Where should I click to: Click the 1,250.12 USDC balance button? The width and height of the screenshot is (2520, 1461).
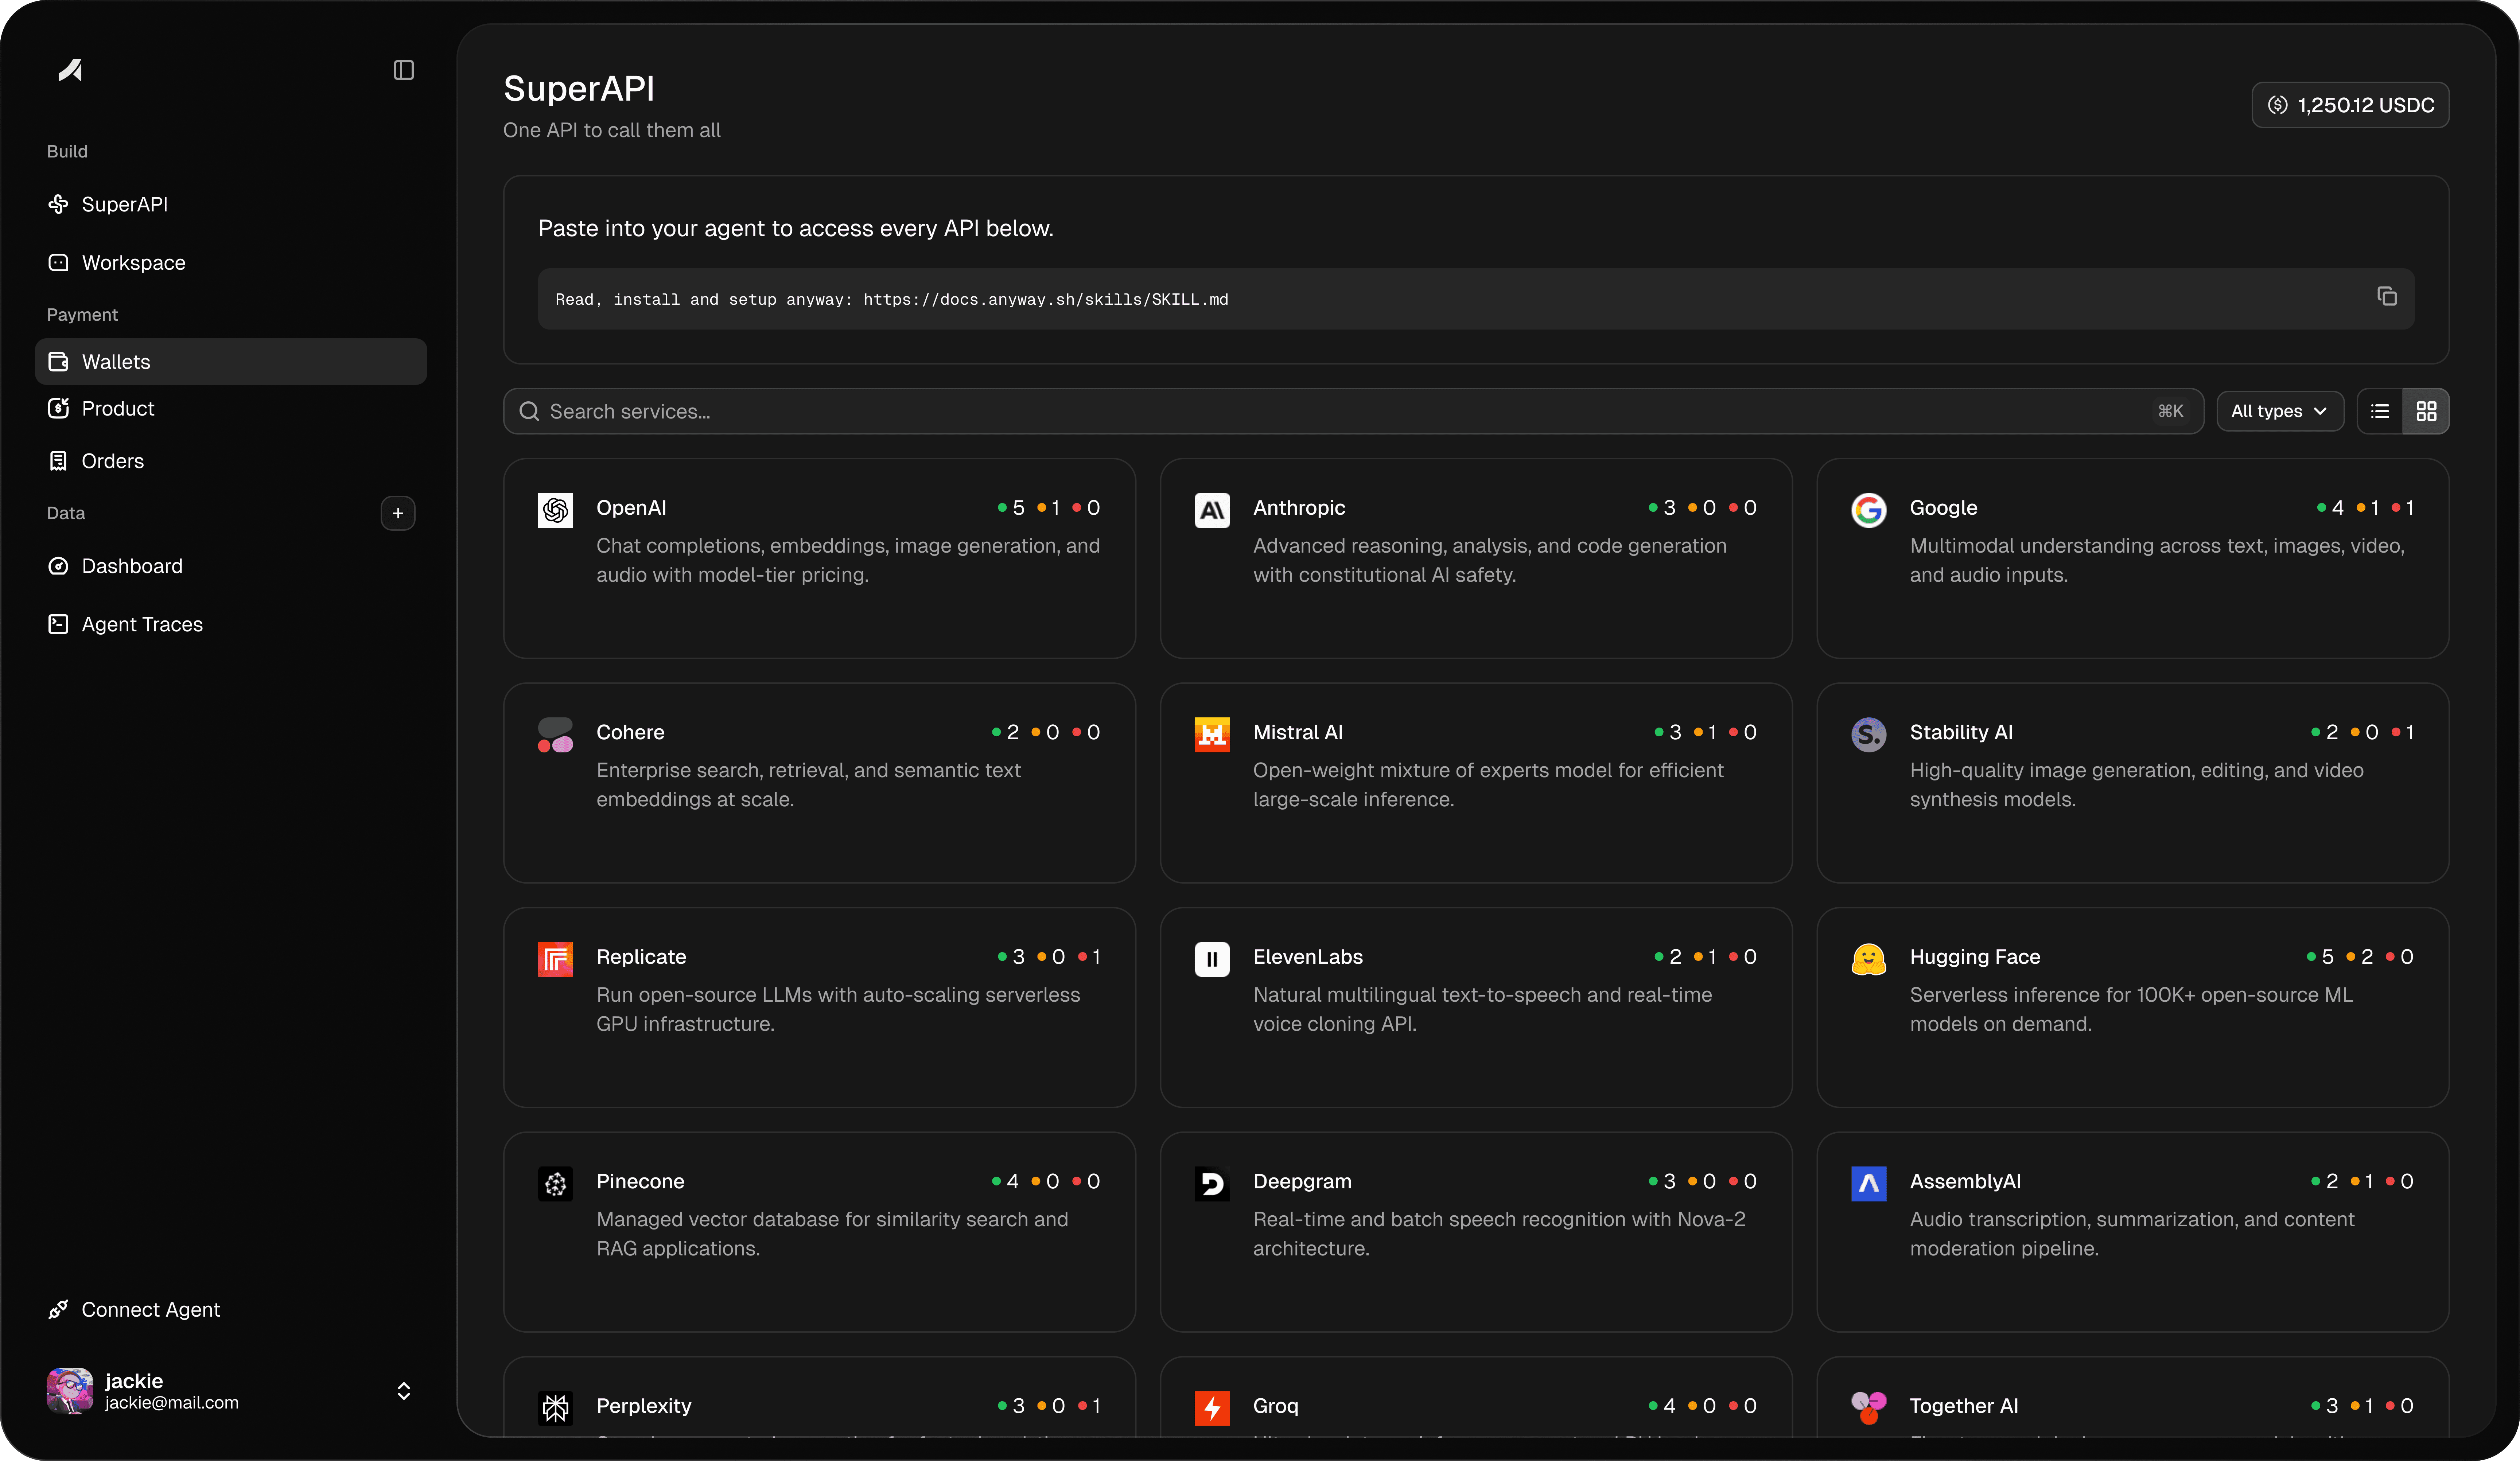tap(2350, 105)
